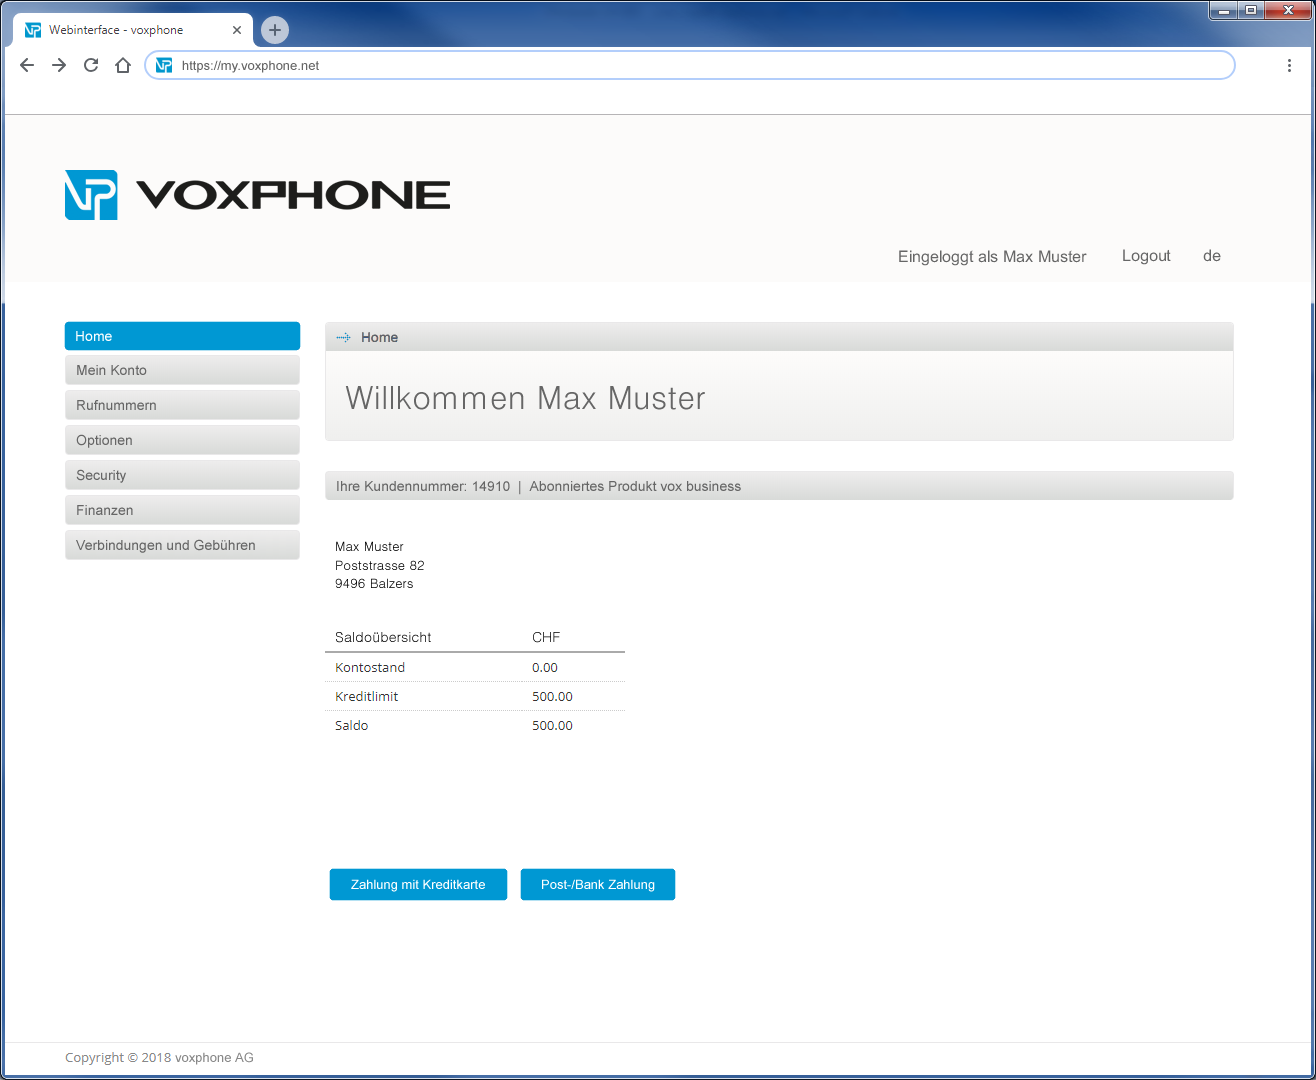This screenshot has height=1080, width=1316.
Task: Click the CHF column header
Action: point(546,637)
